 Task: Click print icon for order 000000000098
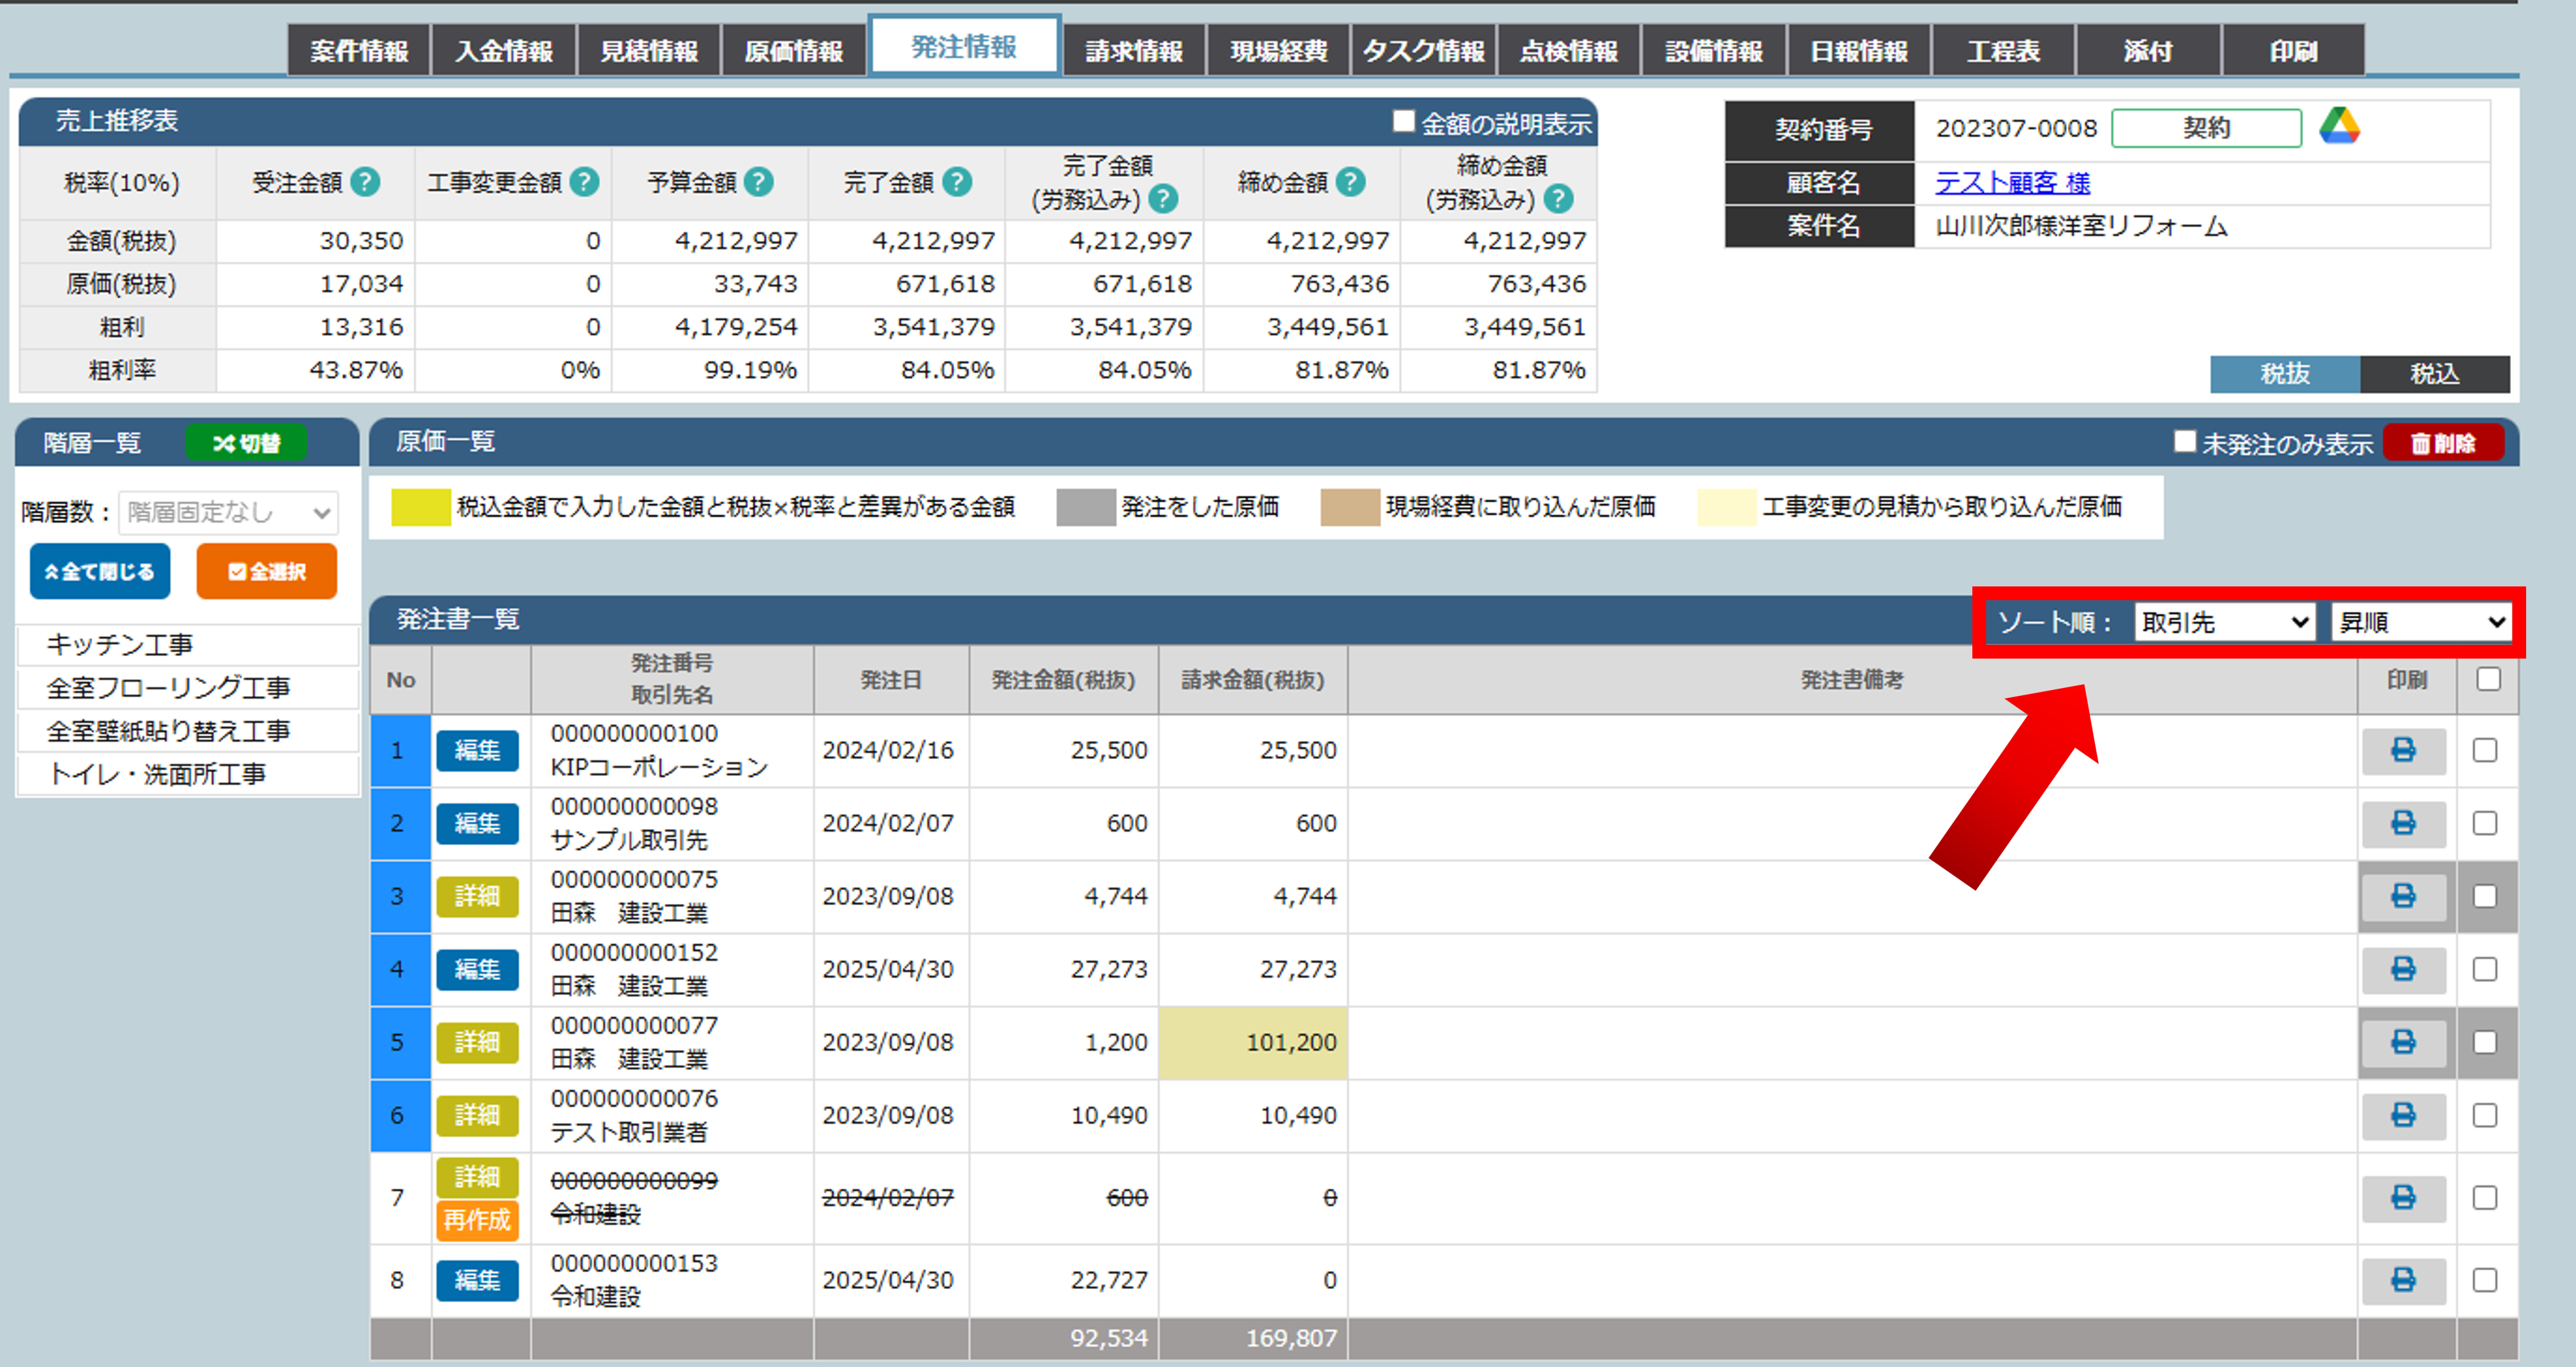[x=2403, y=823]
